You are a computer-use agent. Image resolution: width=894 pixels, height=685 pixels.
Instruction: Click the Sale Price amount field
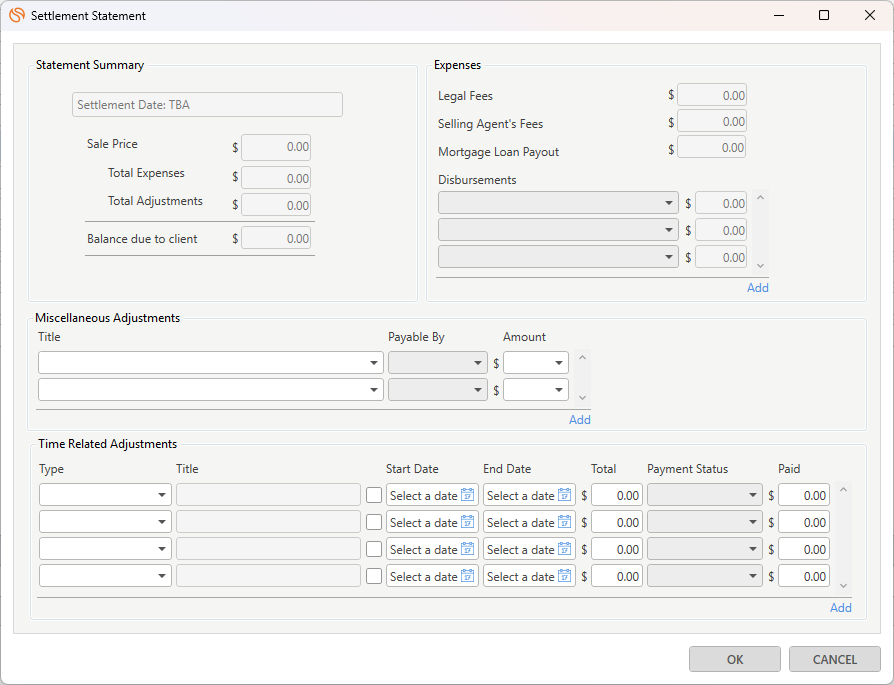pyautogui.click(x=276, y=147)
